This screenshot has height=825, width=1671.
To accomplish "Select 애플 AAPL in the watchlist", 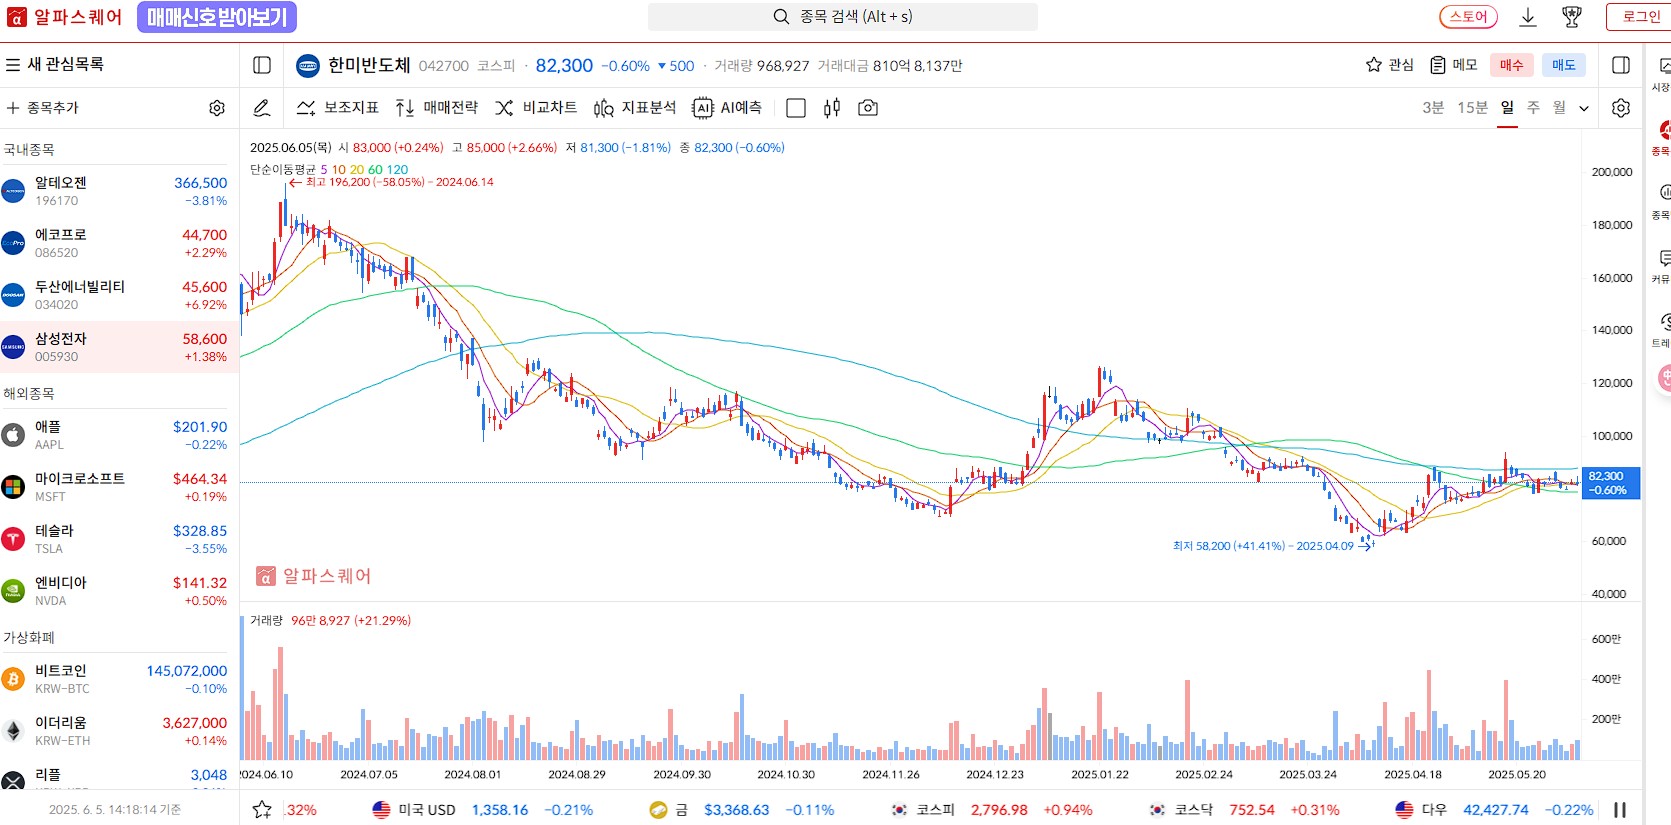I will point(118,435).
